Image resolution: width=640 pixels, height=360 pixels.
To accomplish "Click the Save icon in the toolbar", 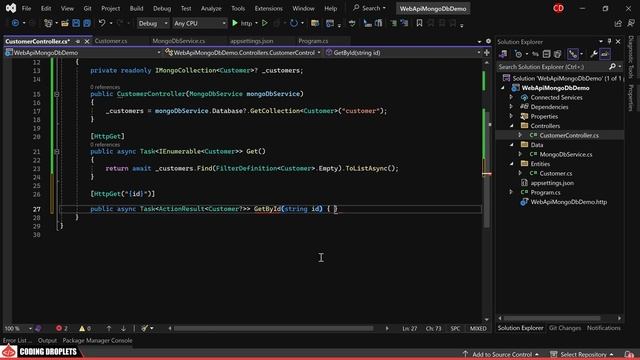I will tap(76, 23).
